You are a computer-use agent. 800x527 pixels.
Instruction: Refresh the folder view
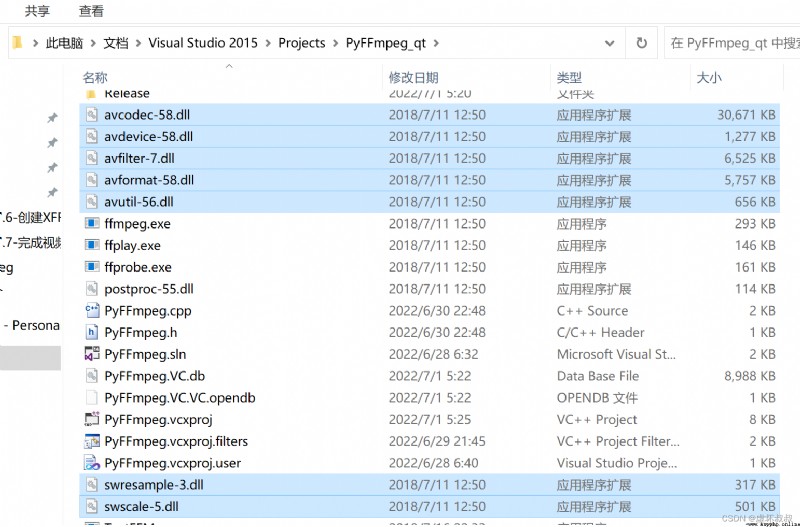click(x=641, y=43)
